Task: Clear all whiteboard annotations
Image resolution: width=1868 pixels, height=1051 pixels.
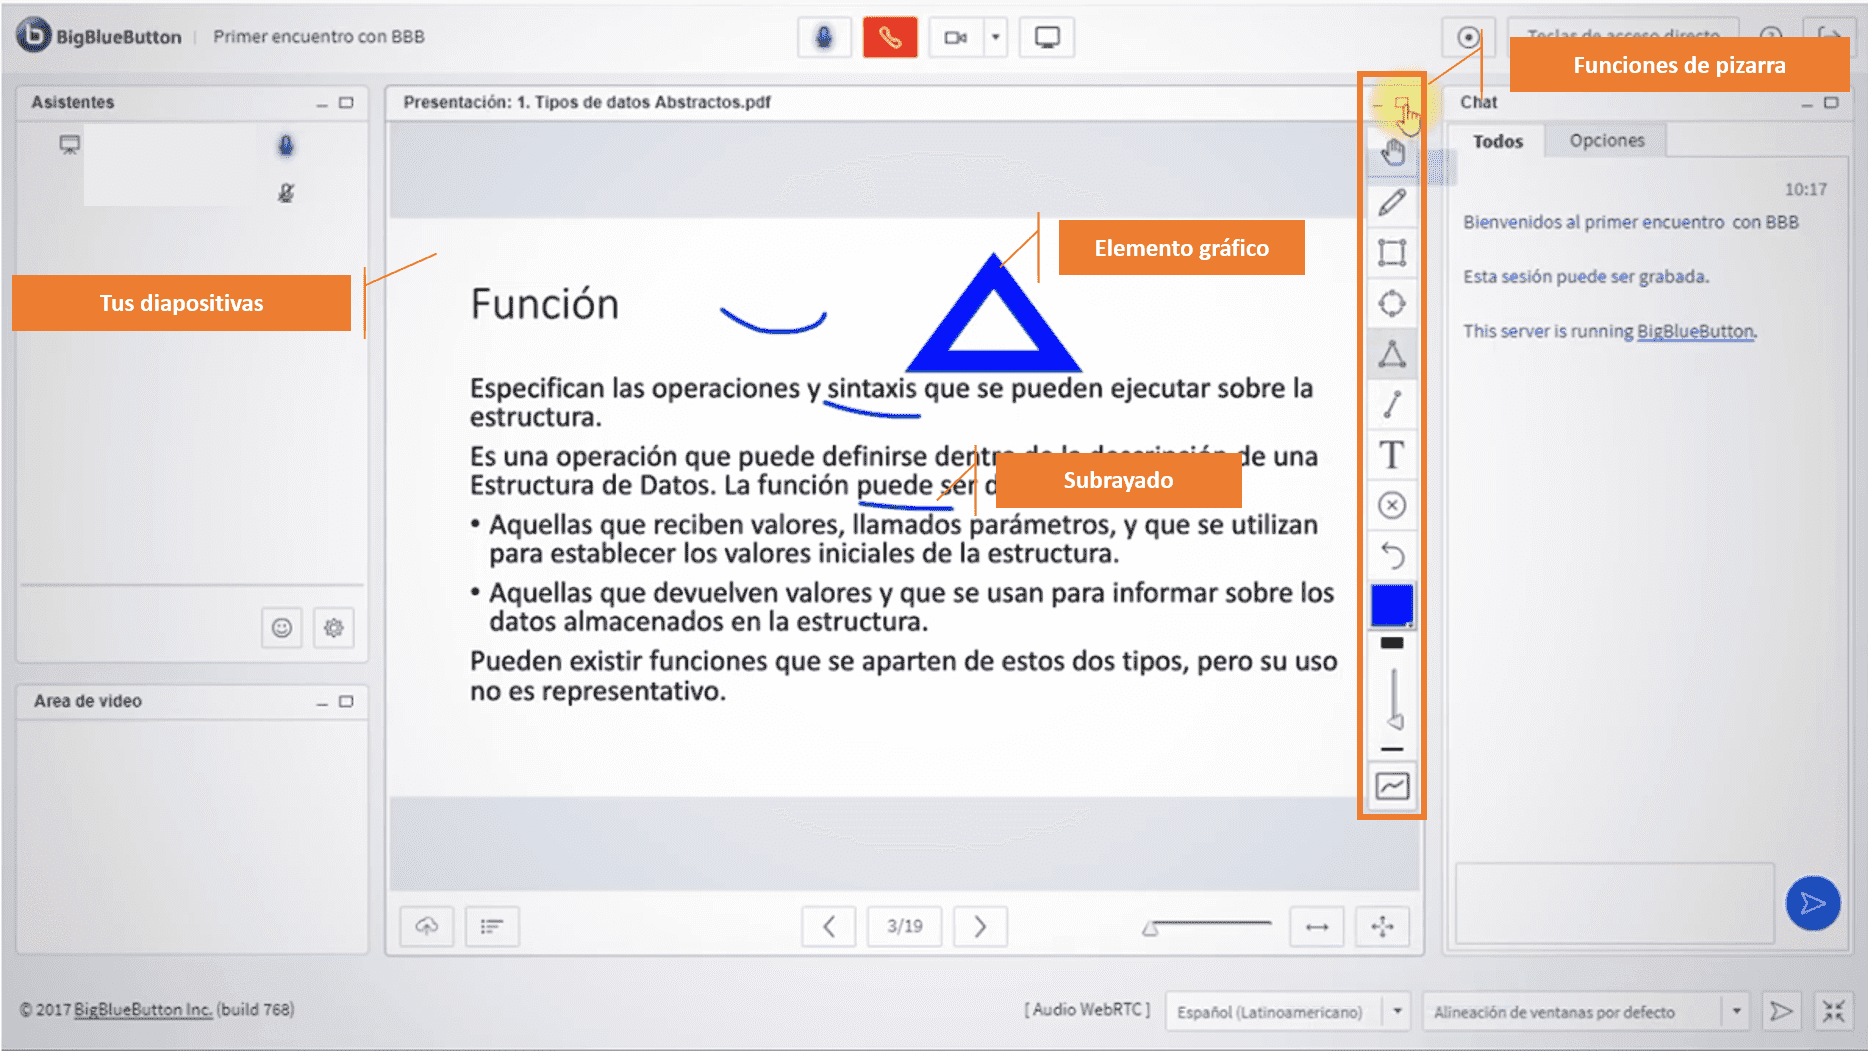Action: (x=1392, y=505)
